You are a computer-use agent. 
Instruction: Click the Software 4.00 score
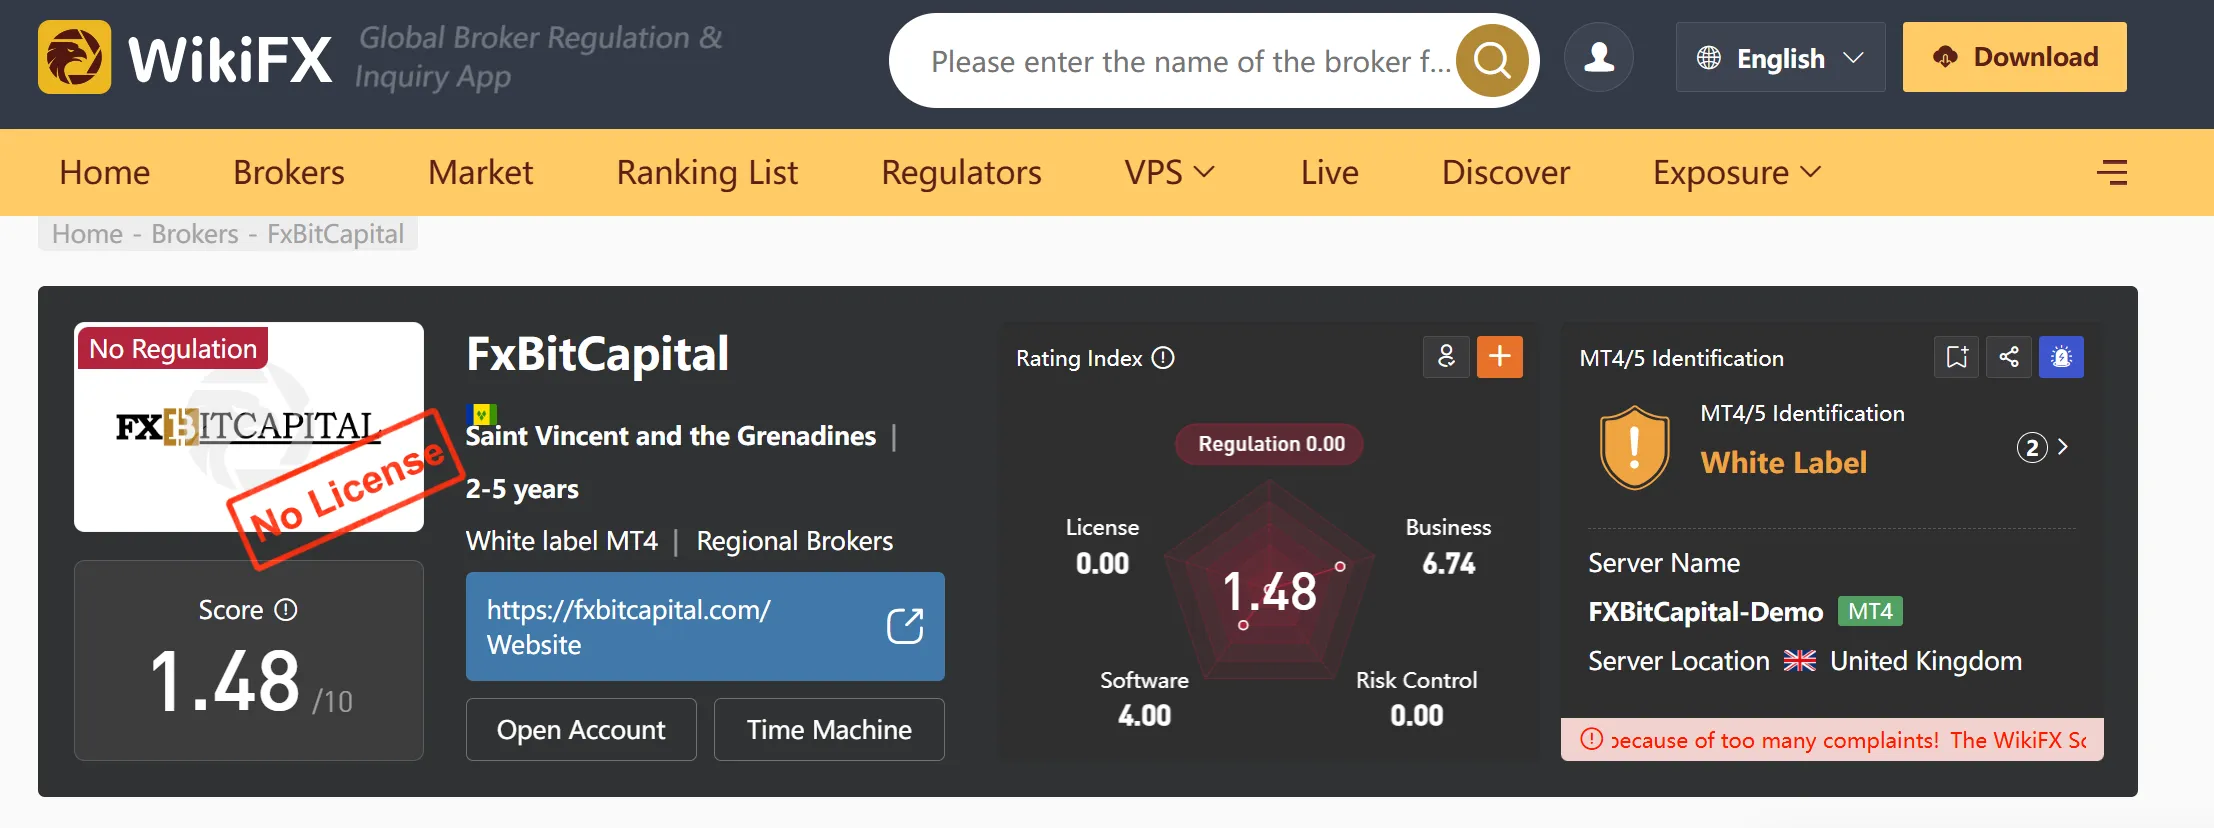1144,699
